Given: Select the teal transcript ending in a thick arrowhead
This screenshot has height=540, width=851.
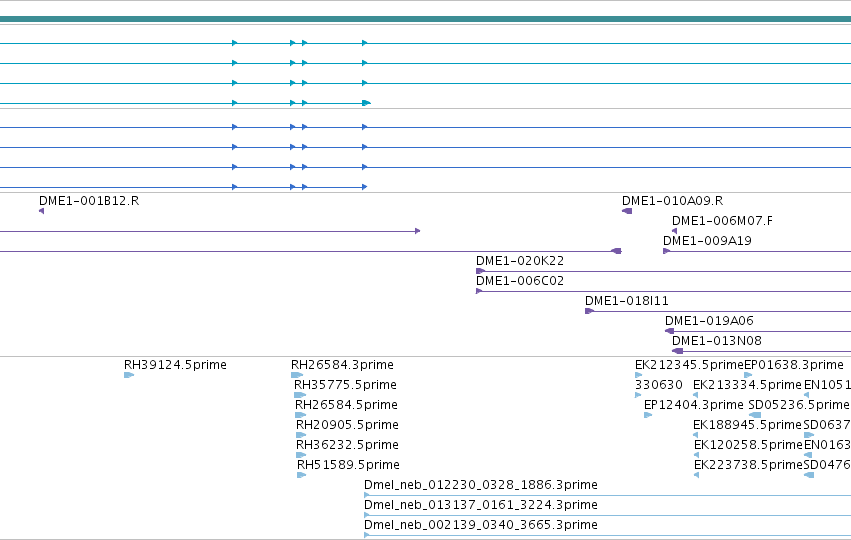Looking at the screenshot, I should point(185,103).
